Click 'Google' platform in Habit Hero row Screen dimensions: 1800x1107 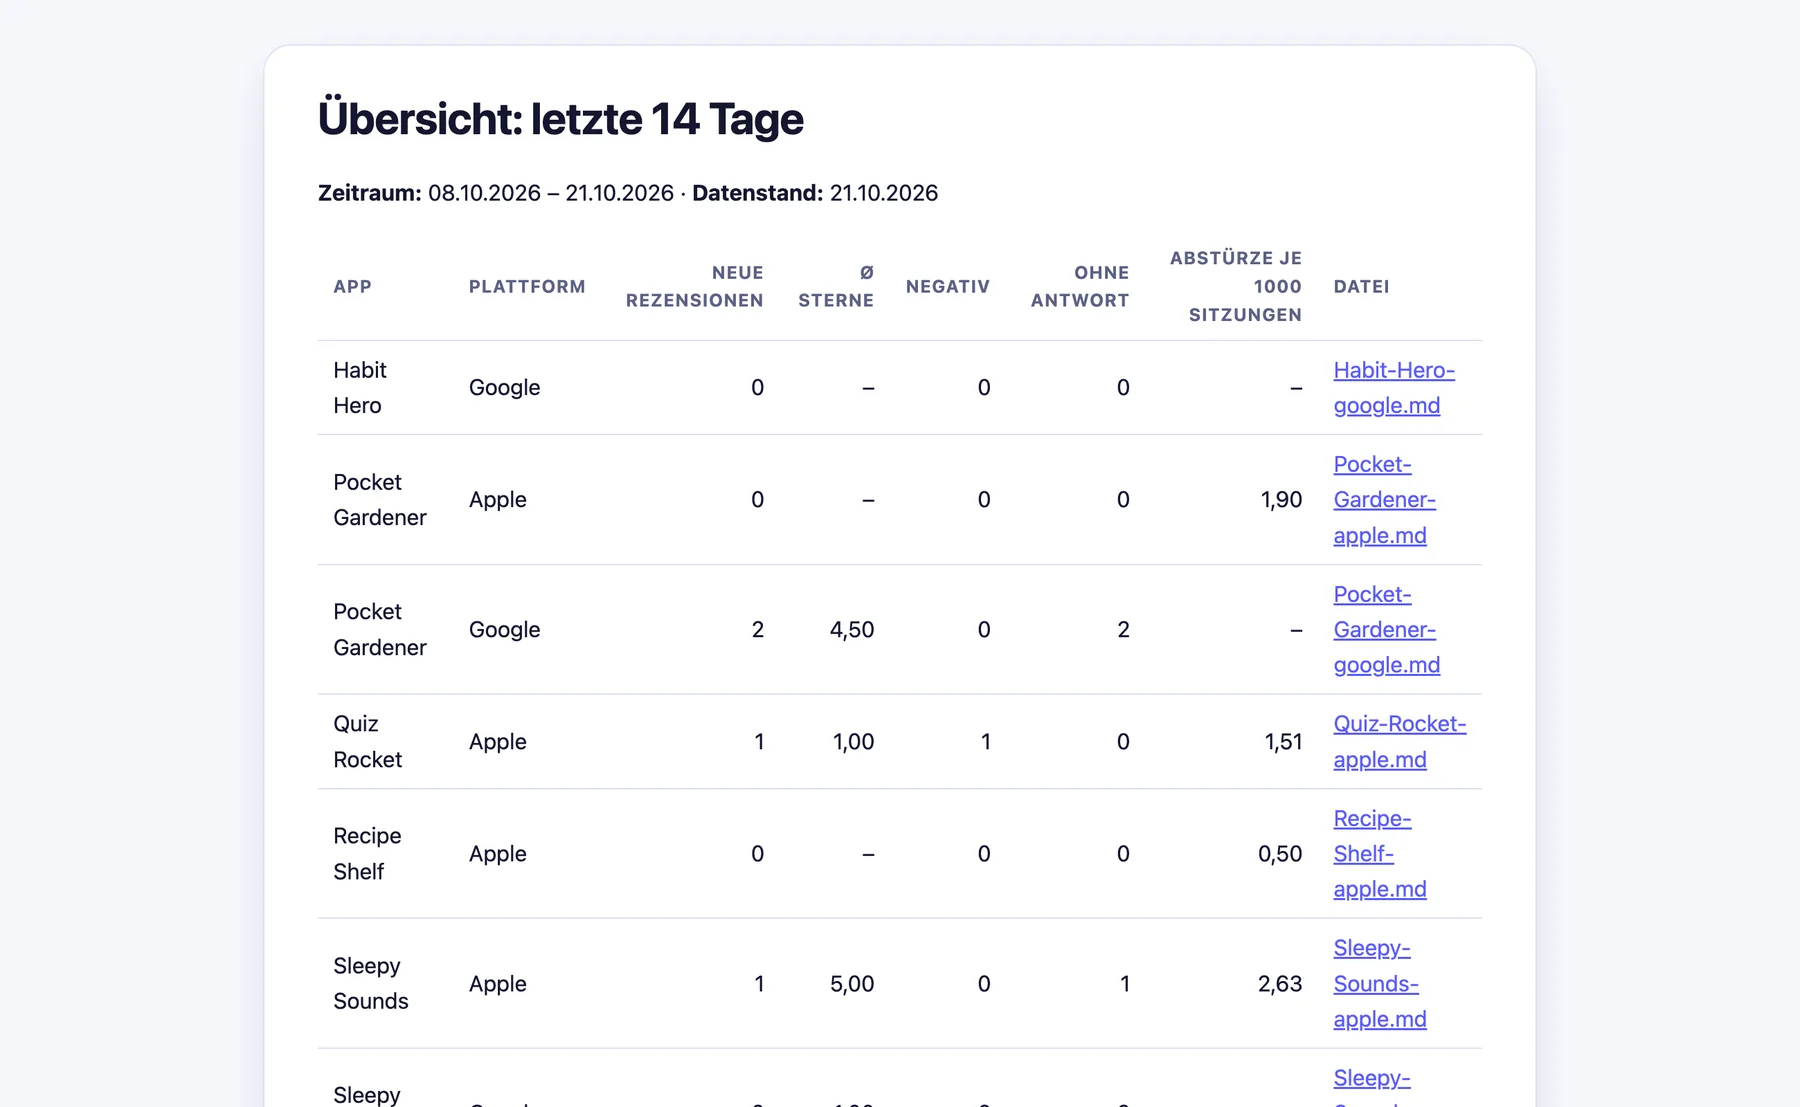pos(504,387)
